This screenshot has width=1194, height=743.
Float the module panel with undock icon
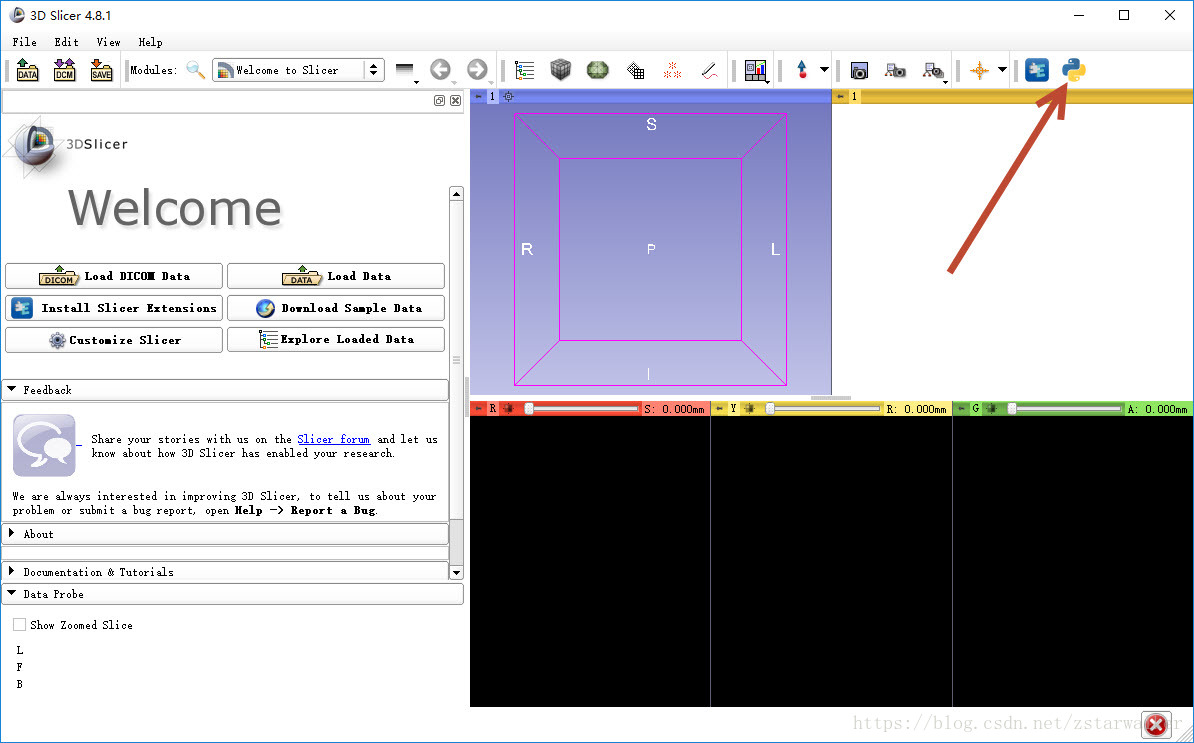[x=439, y=100]
